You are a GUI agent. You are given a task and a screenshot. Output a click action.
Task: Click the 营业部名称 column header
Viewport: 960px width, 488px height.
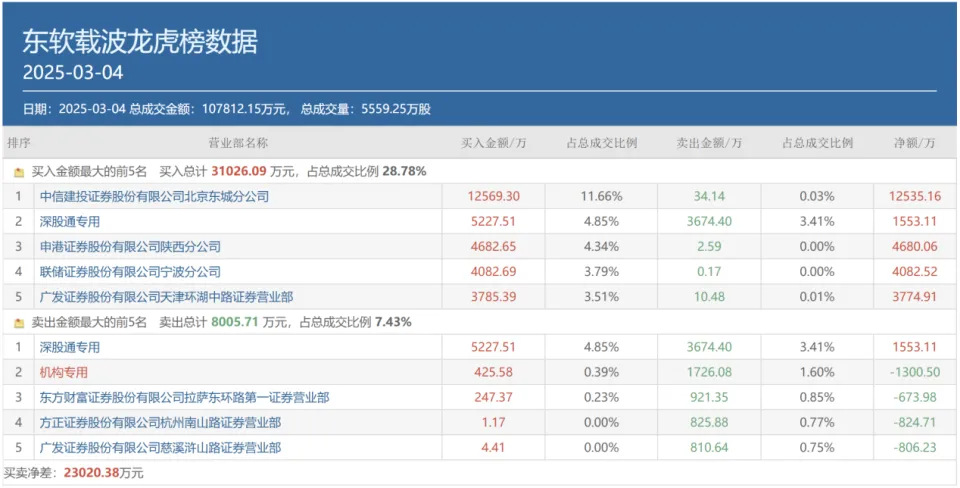point(237,143)
